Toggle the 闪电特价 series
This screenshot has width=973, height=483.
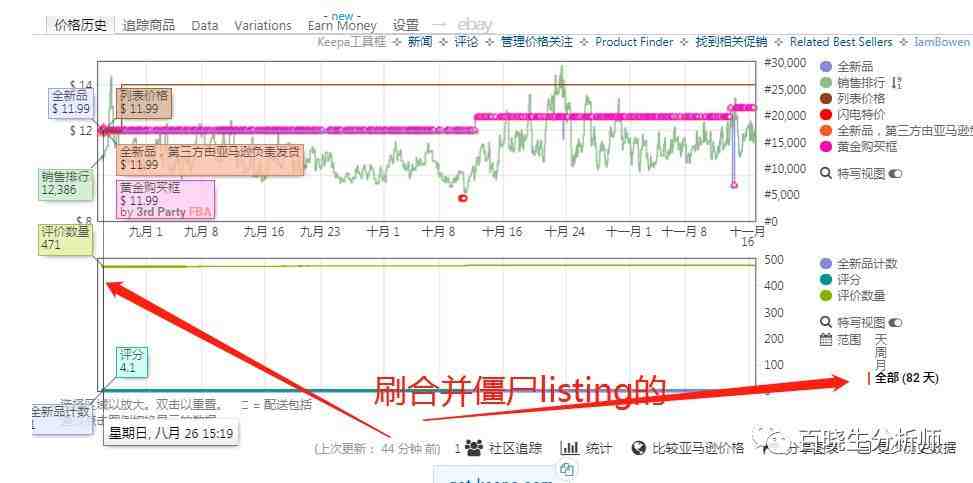click(x=853, y=114)
